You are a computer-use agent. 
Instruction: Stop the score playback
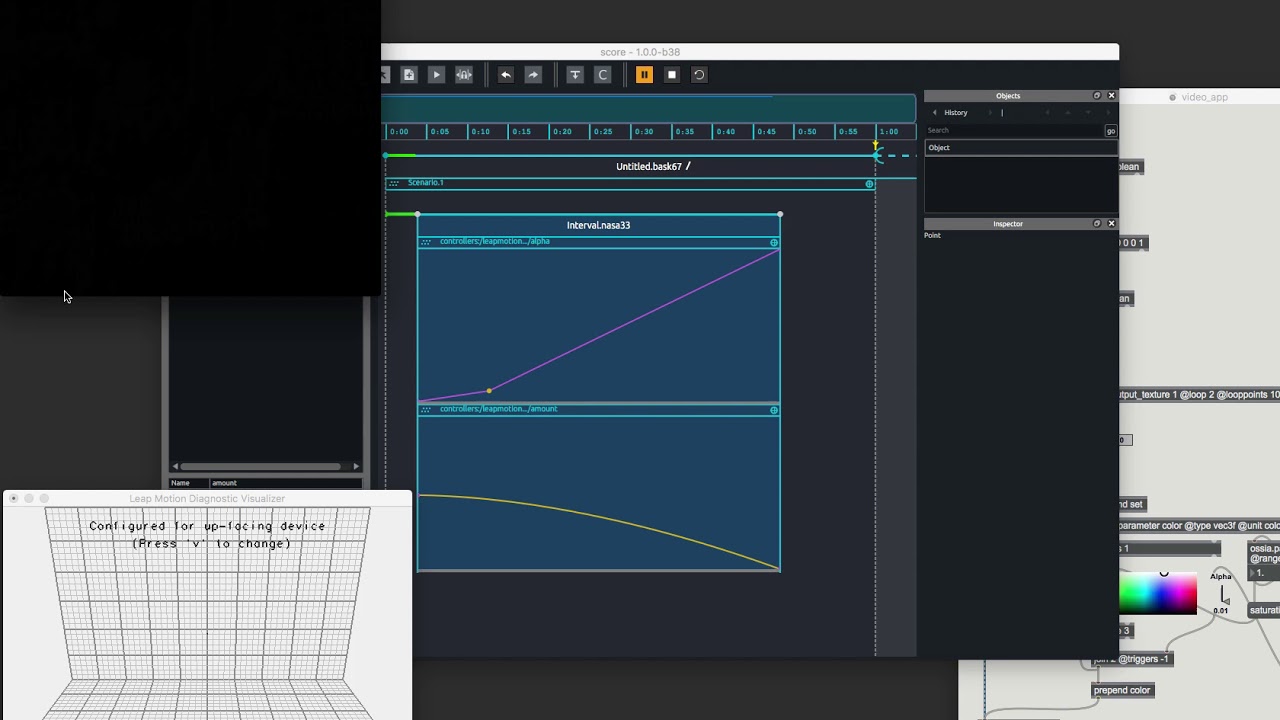672,75
